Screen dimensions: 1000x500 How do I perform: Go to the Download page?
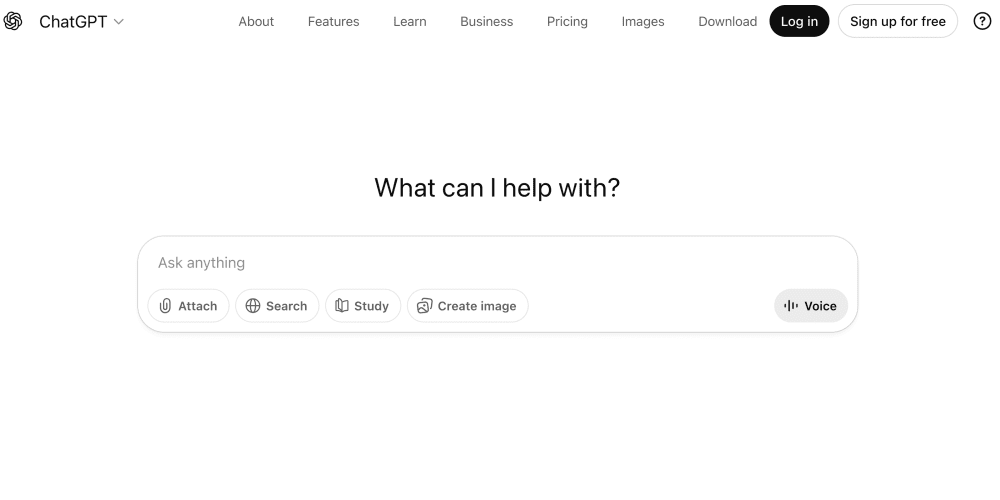click(x=728, y=21)
